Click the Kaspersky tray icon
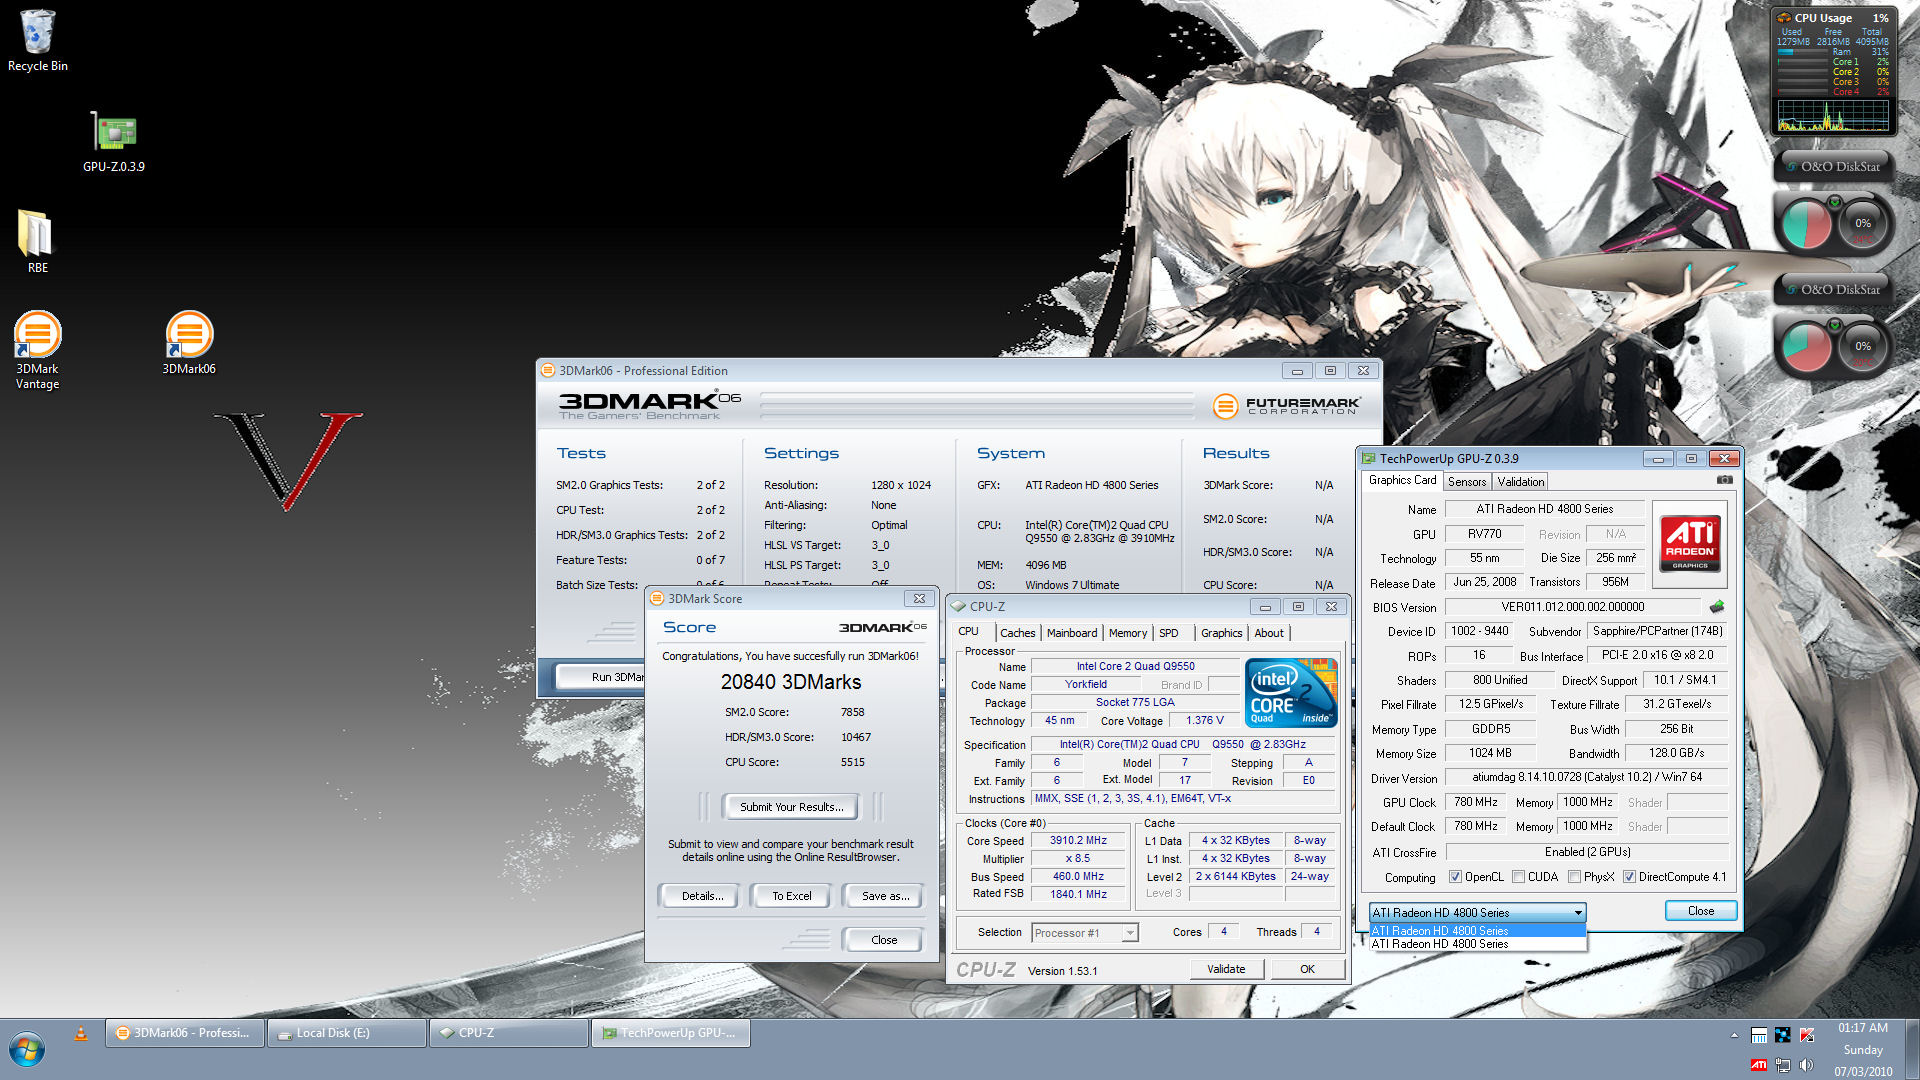Screen dimensions: 1920x1080 coord(1807,1035)
